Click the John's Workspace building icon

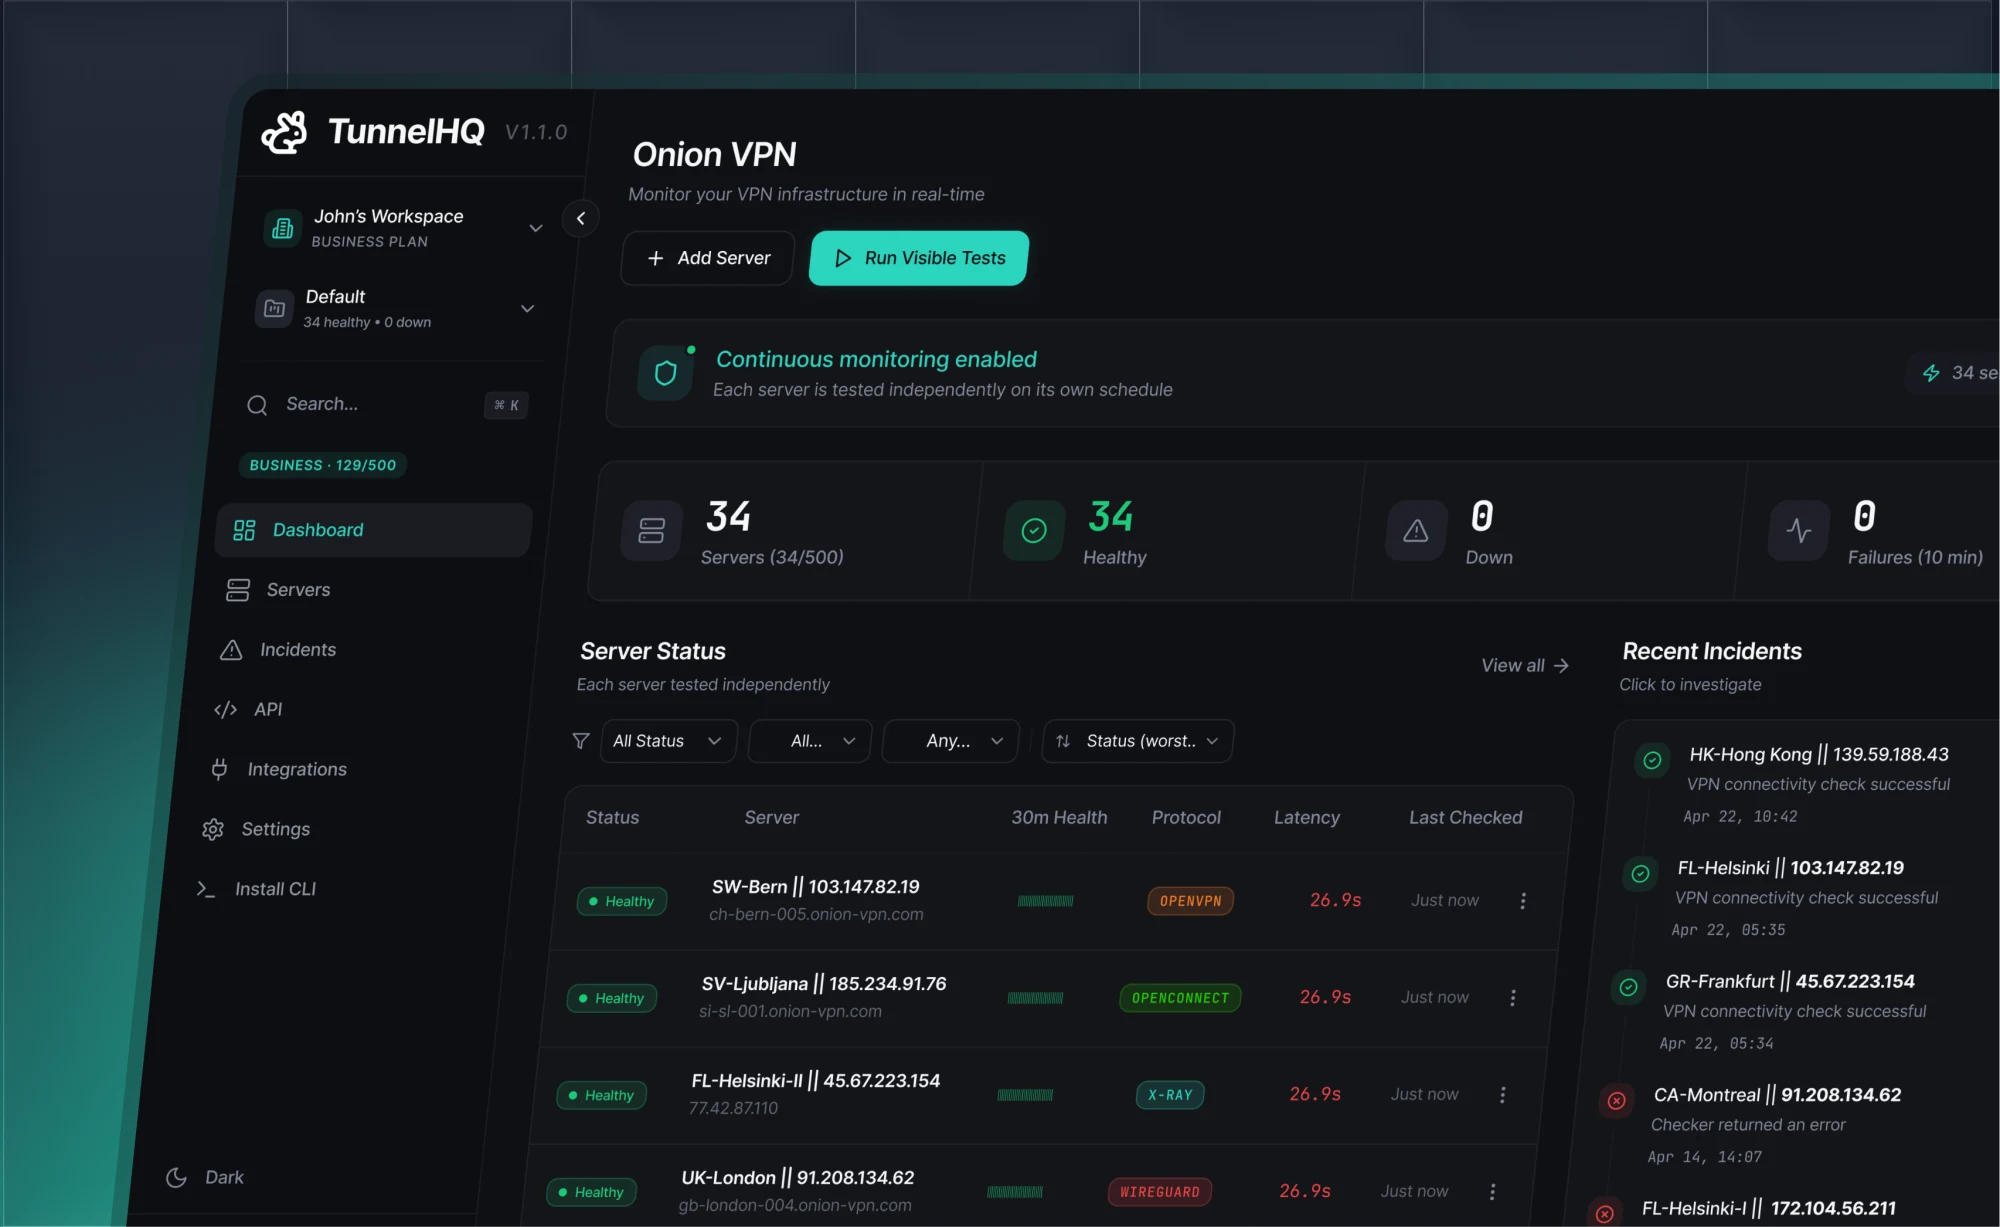(283, 228)
